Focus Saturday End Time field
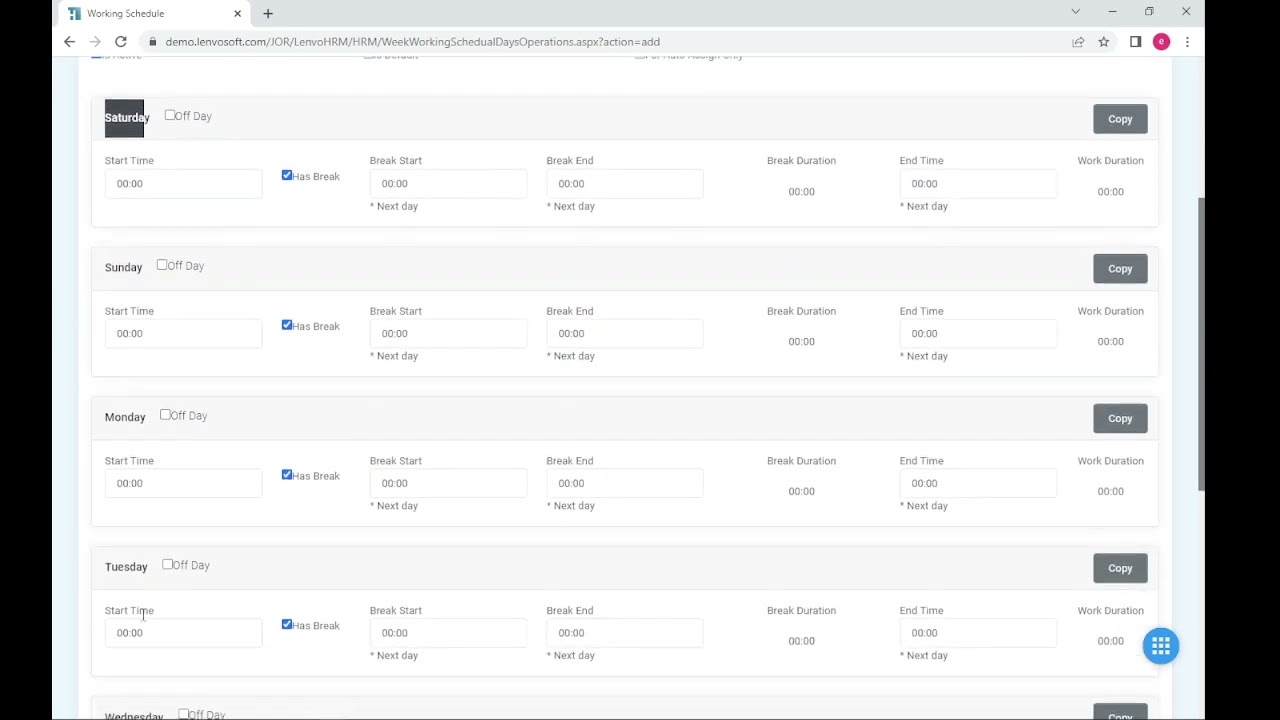 (x=978, y=184)
